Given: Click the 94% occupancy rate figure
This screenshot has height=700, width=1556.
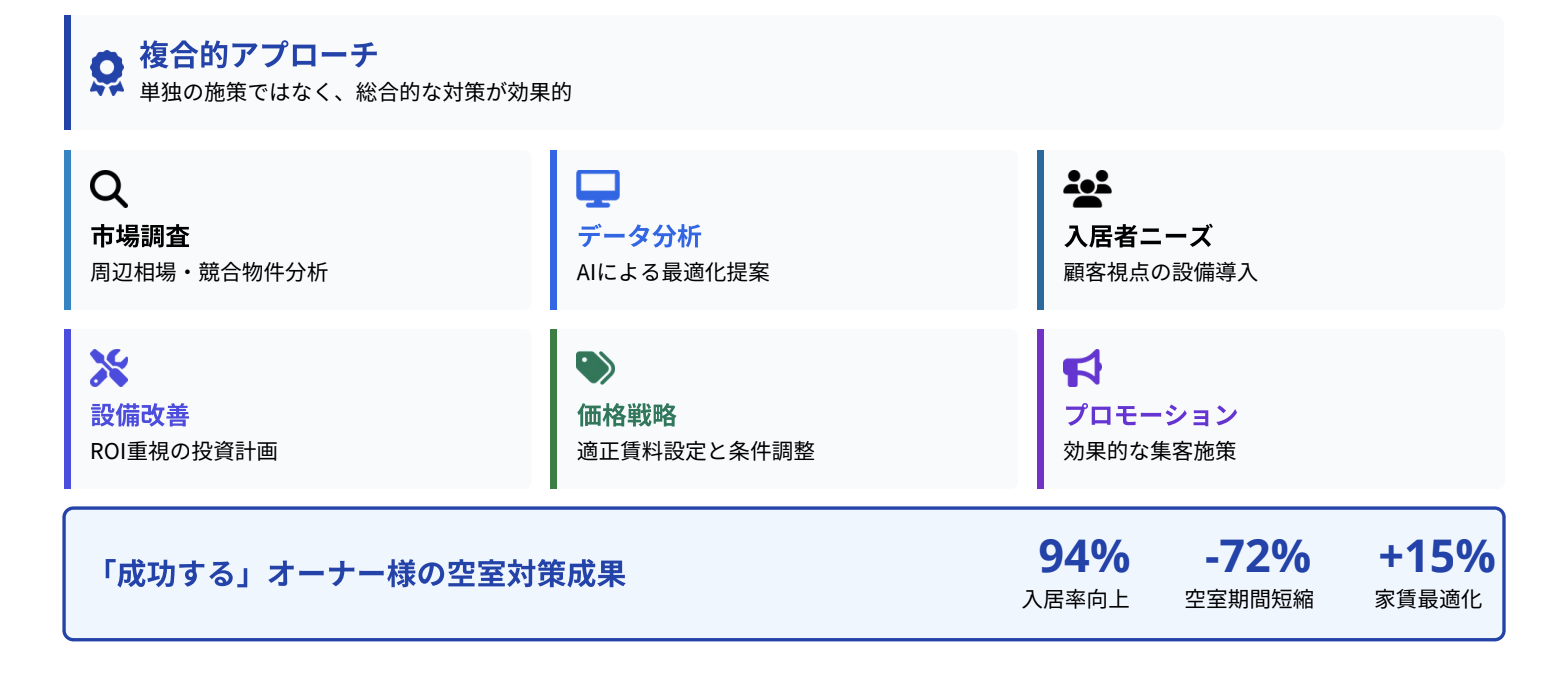Looking at the screenshot, I should point(1084,557).
